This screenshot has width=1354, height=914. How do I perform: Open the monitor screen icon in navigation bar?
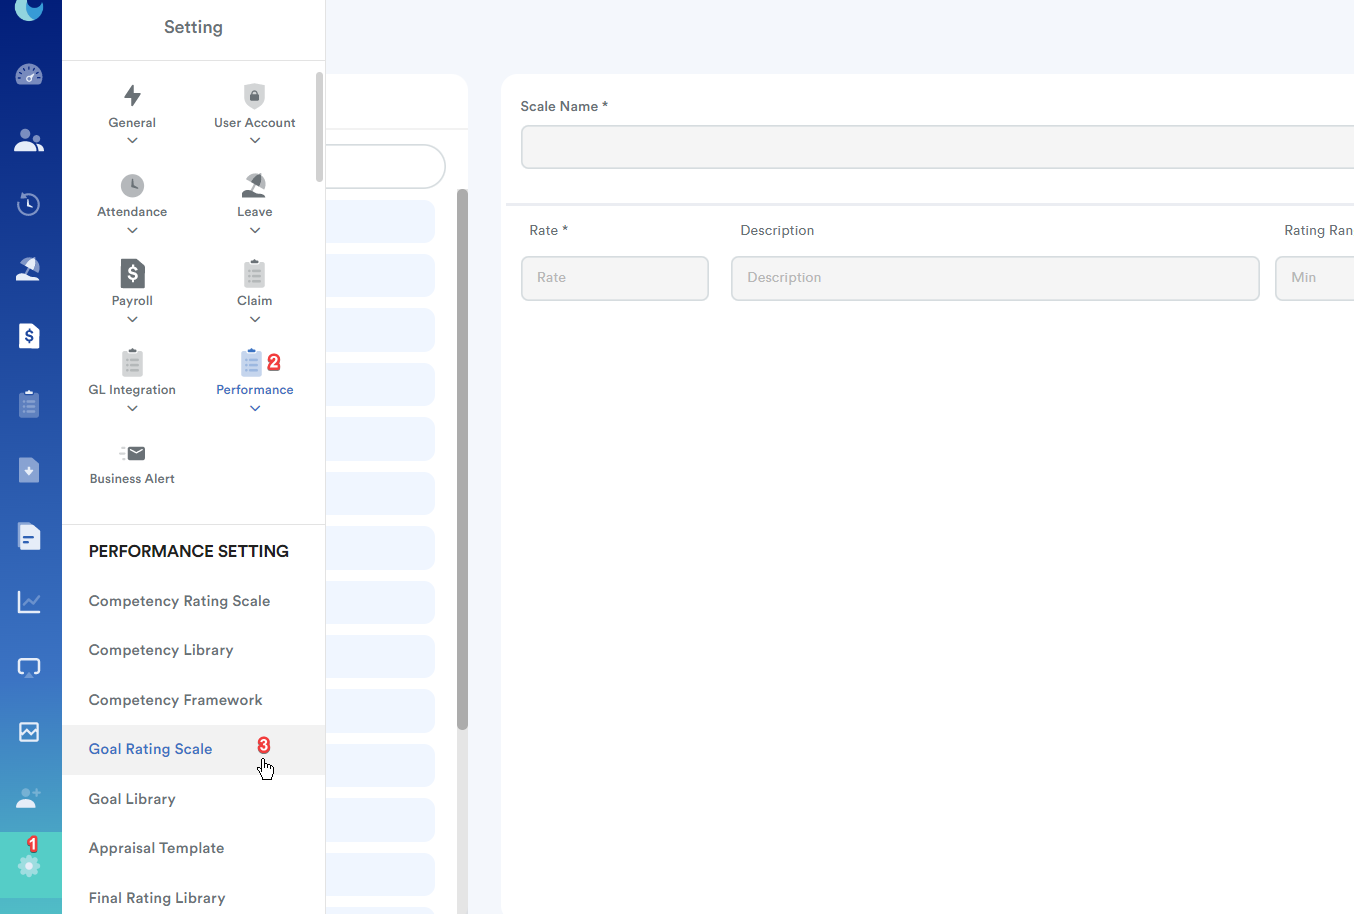coord(29,667)
